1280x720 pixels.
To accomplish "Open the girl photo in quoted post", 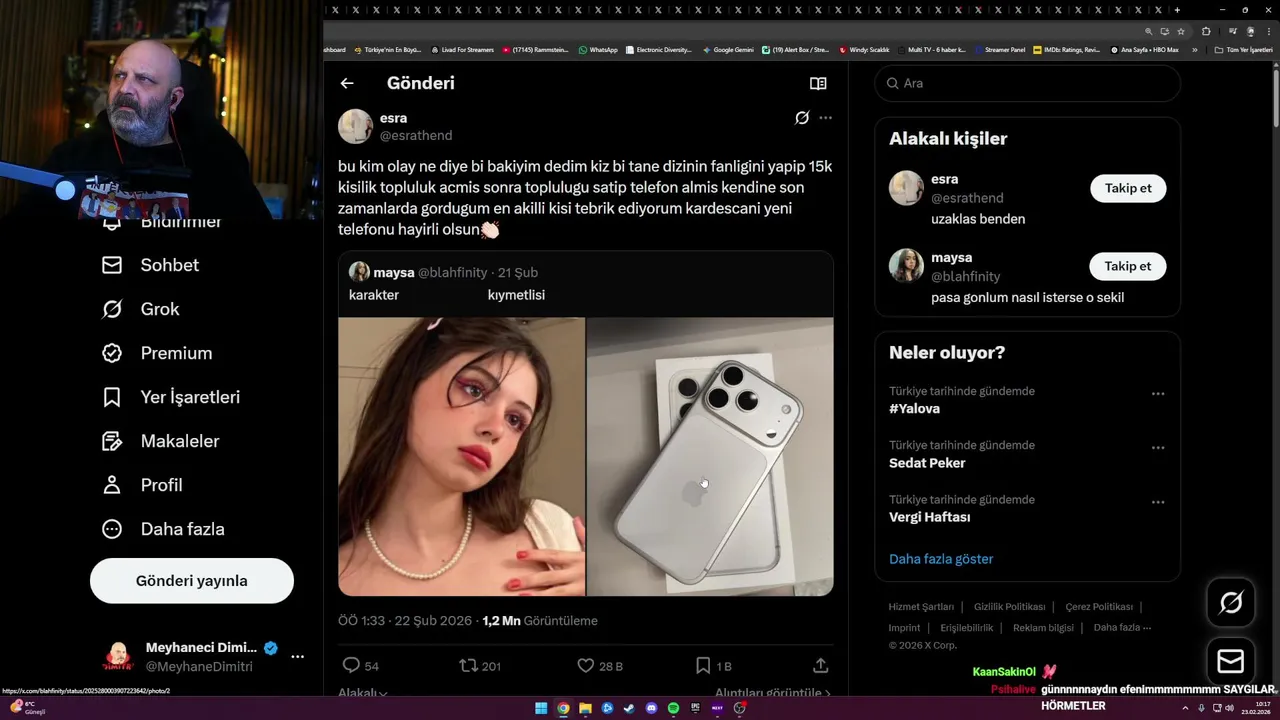I will click(461, 457).
